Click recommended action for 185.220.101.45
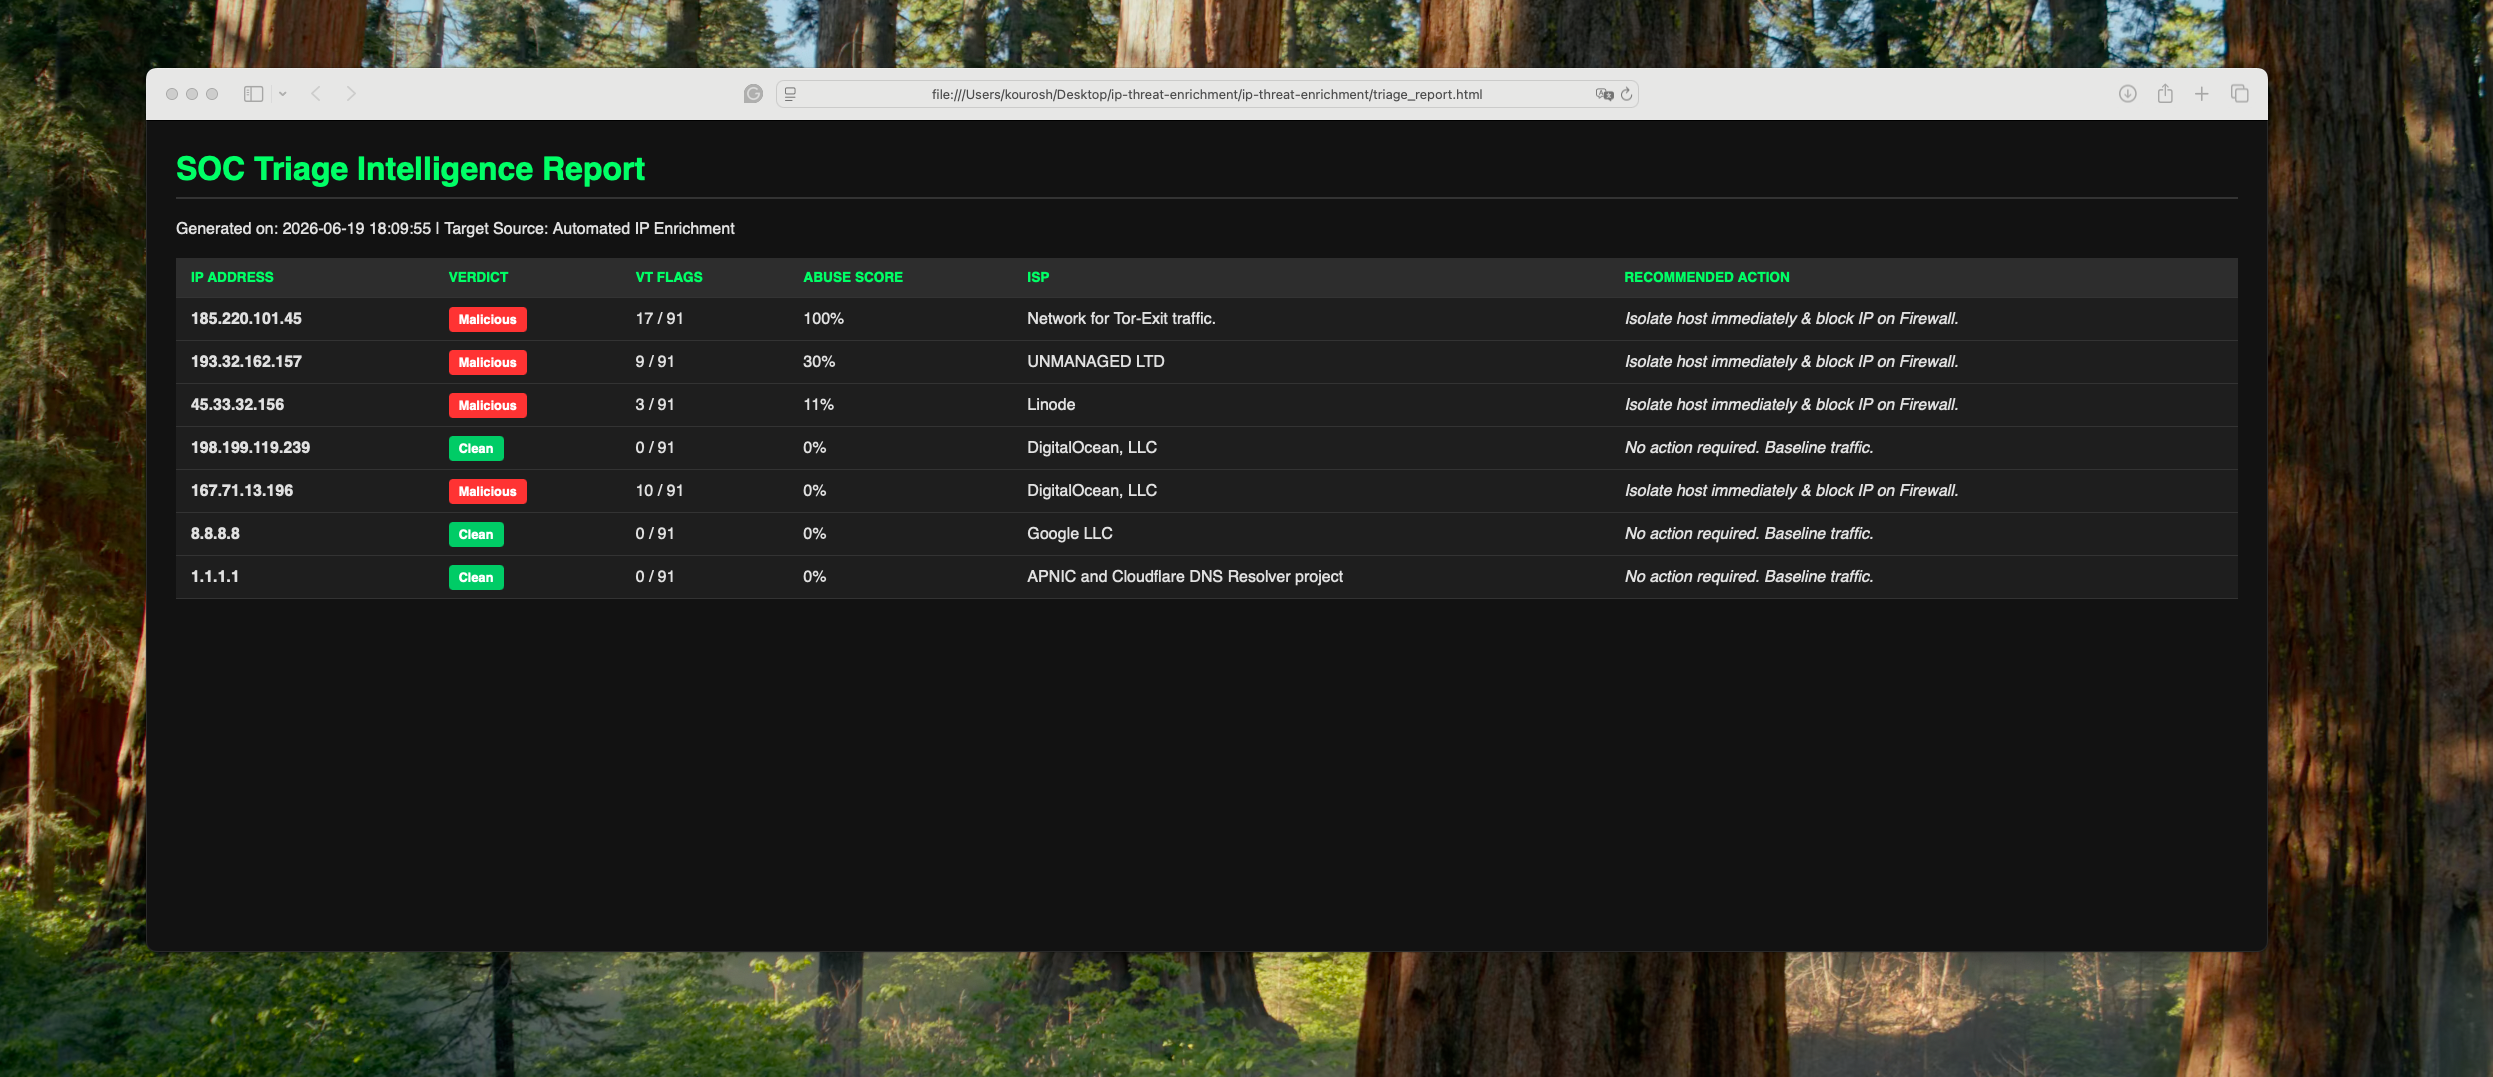 1791,318
